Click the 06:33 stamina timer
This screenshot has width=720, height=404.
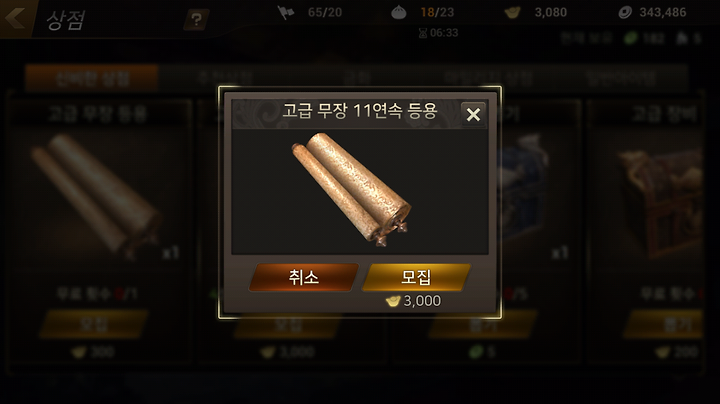click(439, 33)
